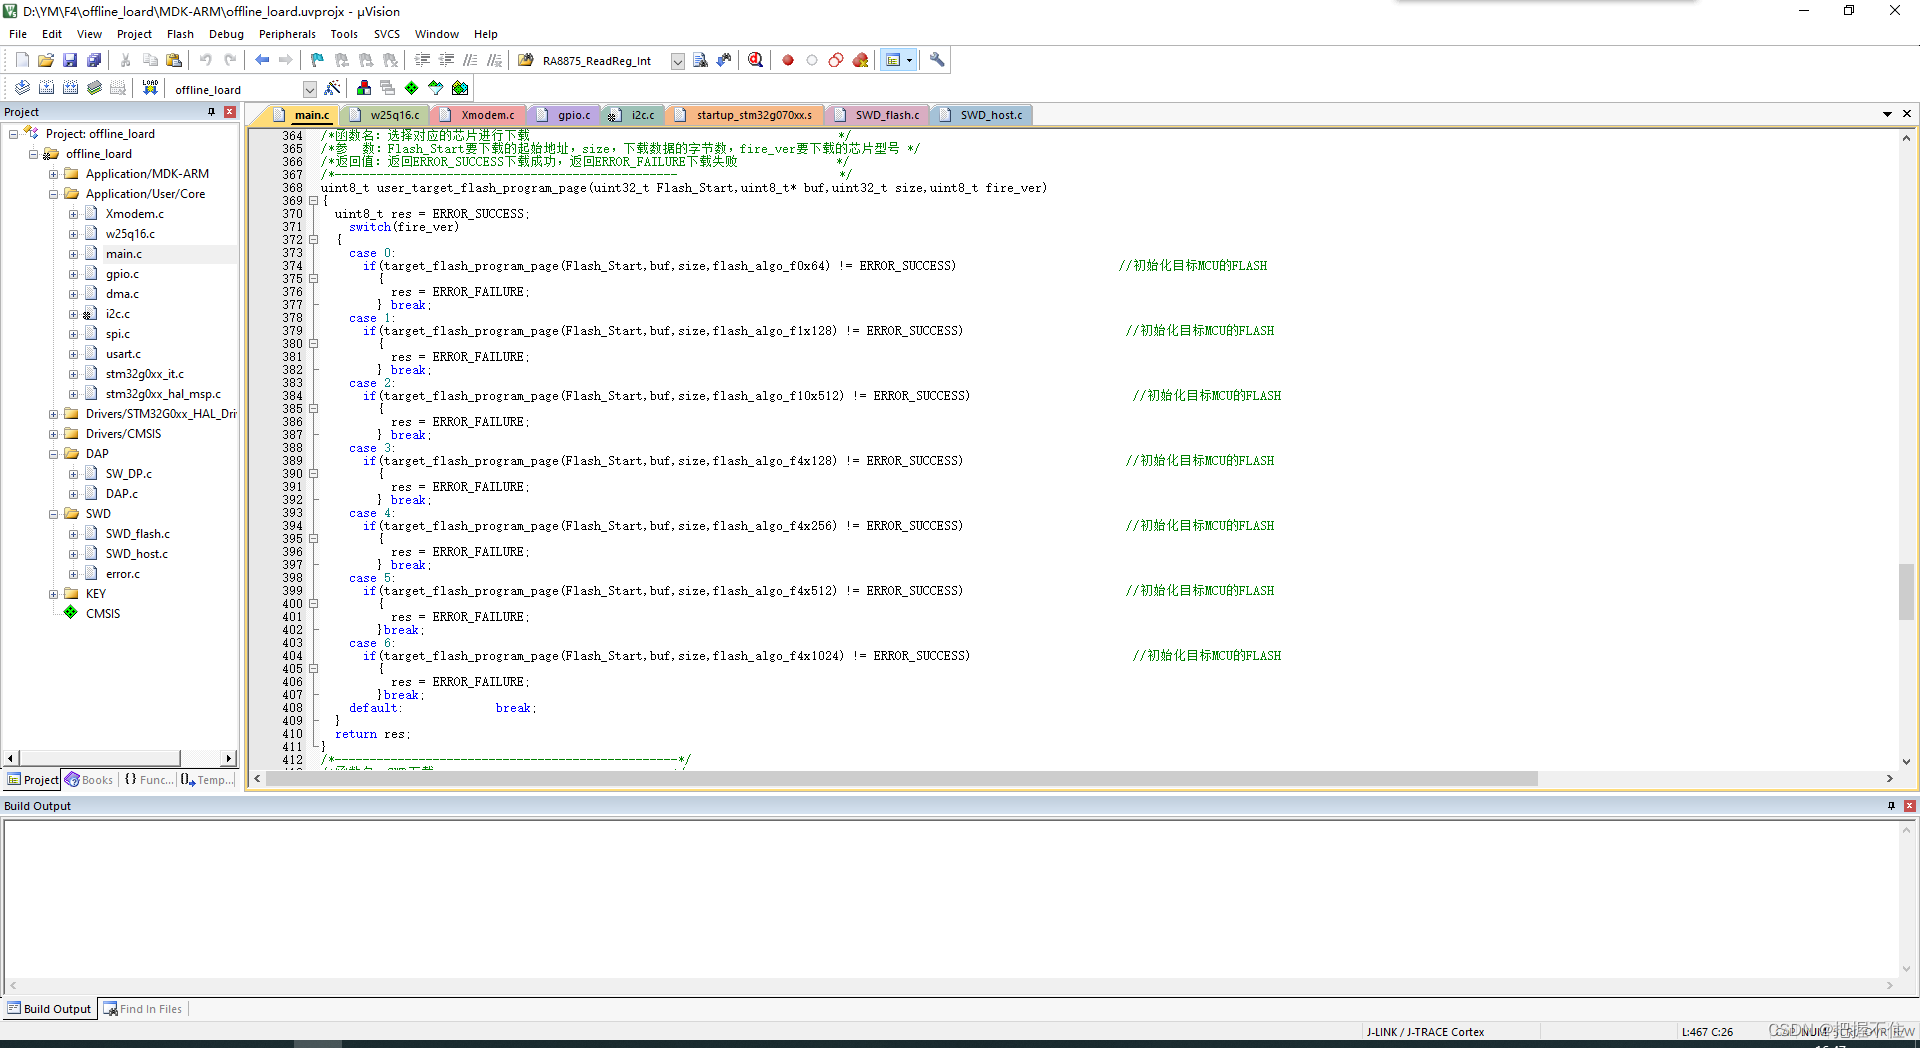Show the Templates panel tab
This screenshot has width=1920, height=1048.
click(208, 780)
